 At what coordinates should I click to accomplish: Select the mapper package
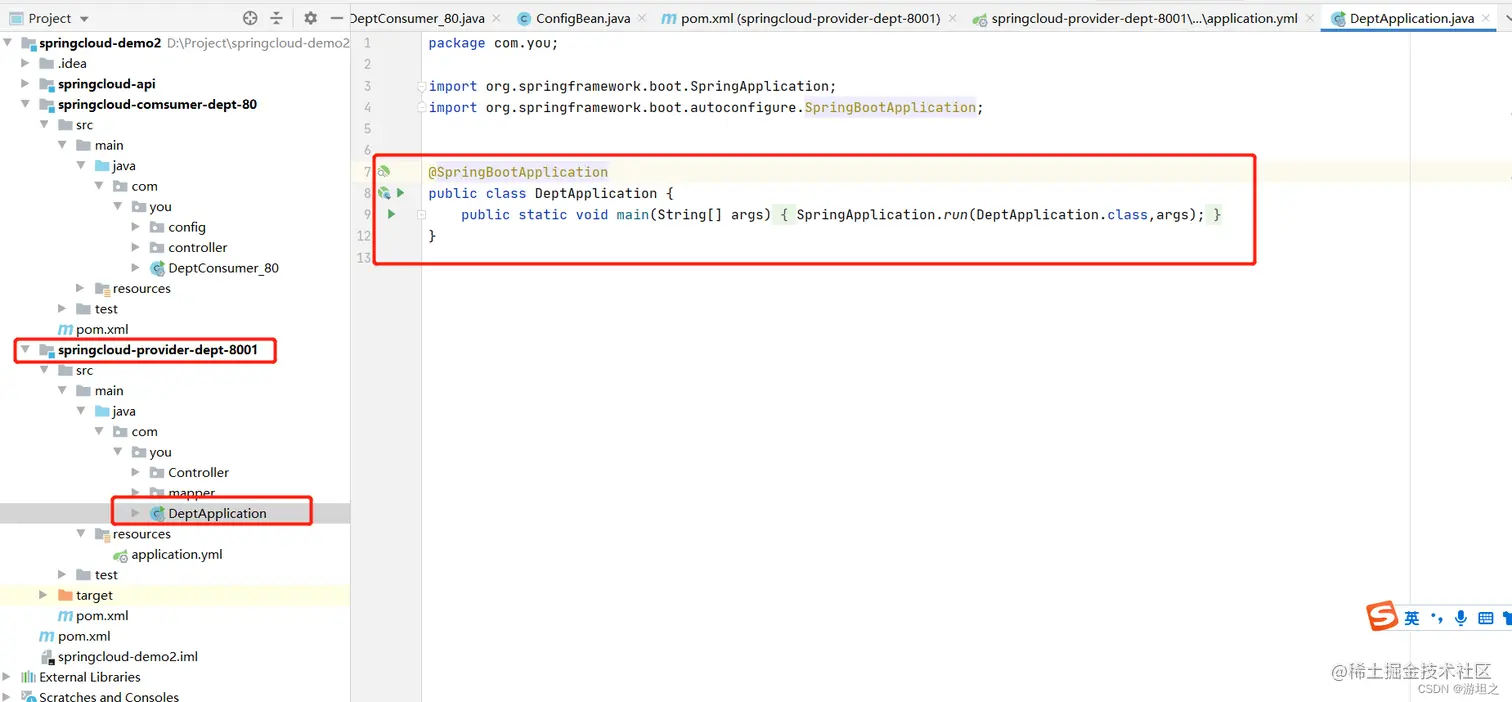[x=191, y=493]
